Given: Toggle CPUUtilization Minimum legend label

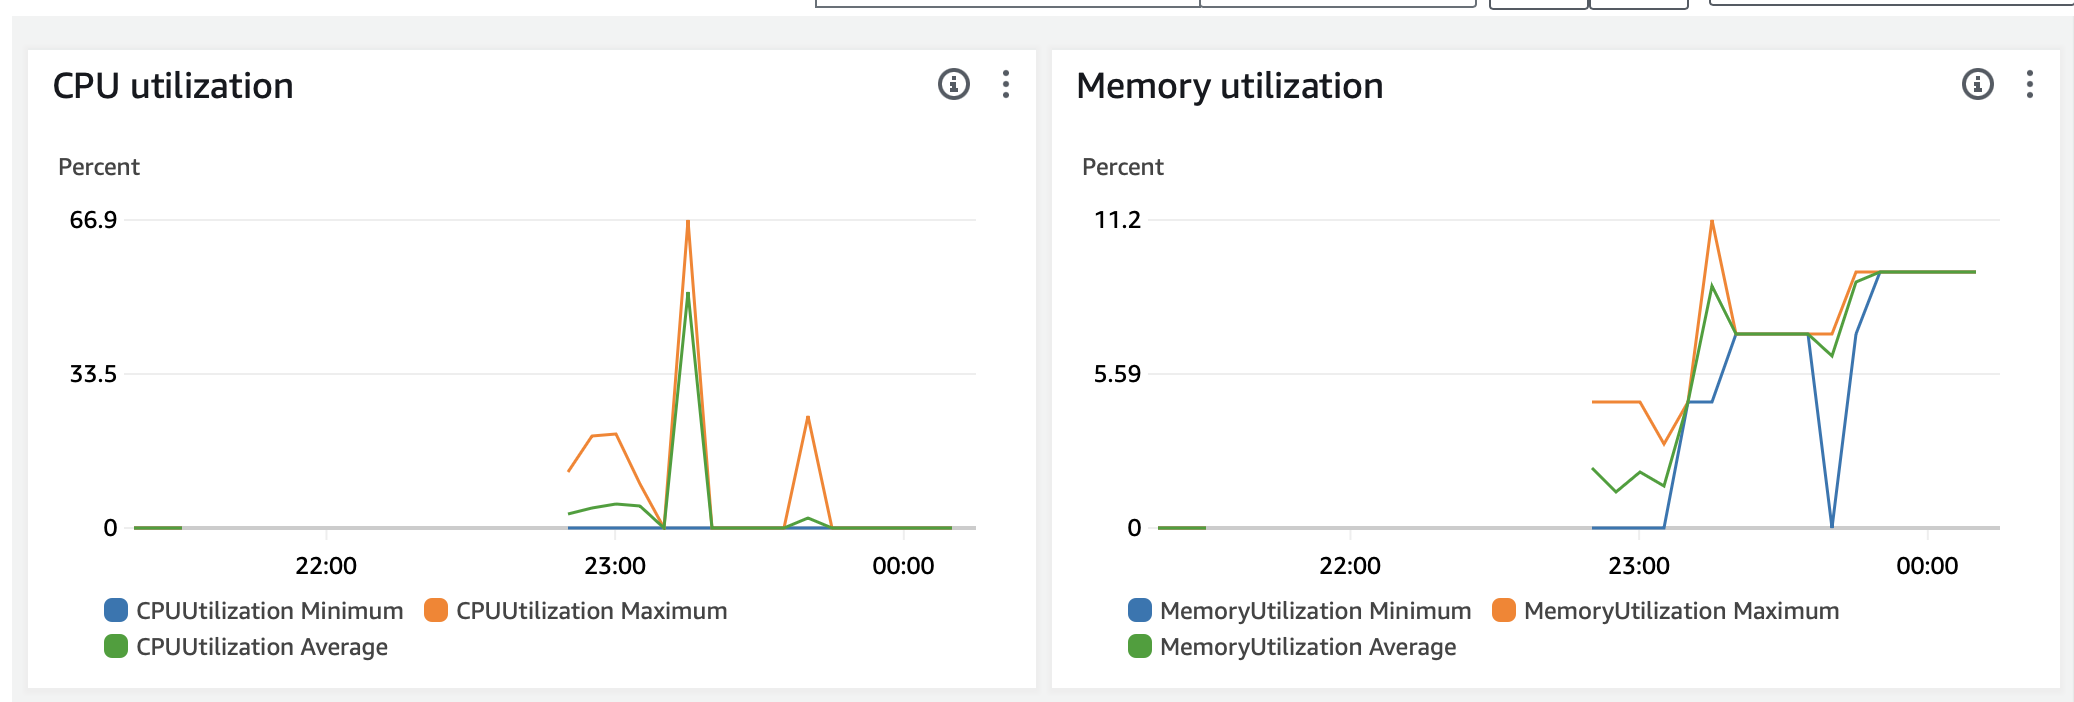Looking at the screenshot, I should tap(269, 611).
